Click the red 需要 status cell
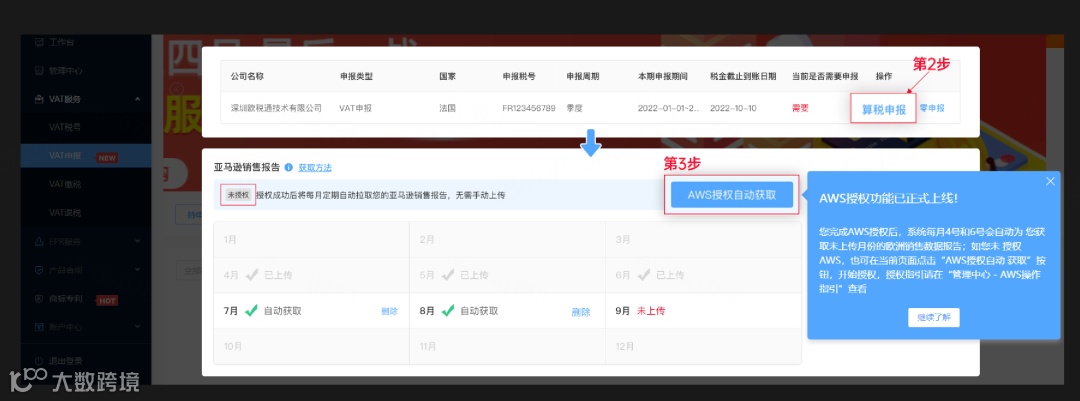Screen dimensions: 1080x401 tap(800, 108)
